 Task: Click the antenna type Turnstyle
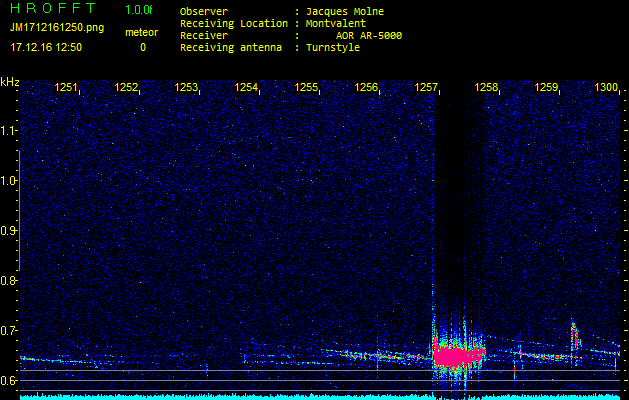pos(333,48)
